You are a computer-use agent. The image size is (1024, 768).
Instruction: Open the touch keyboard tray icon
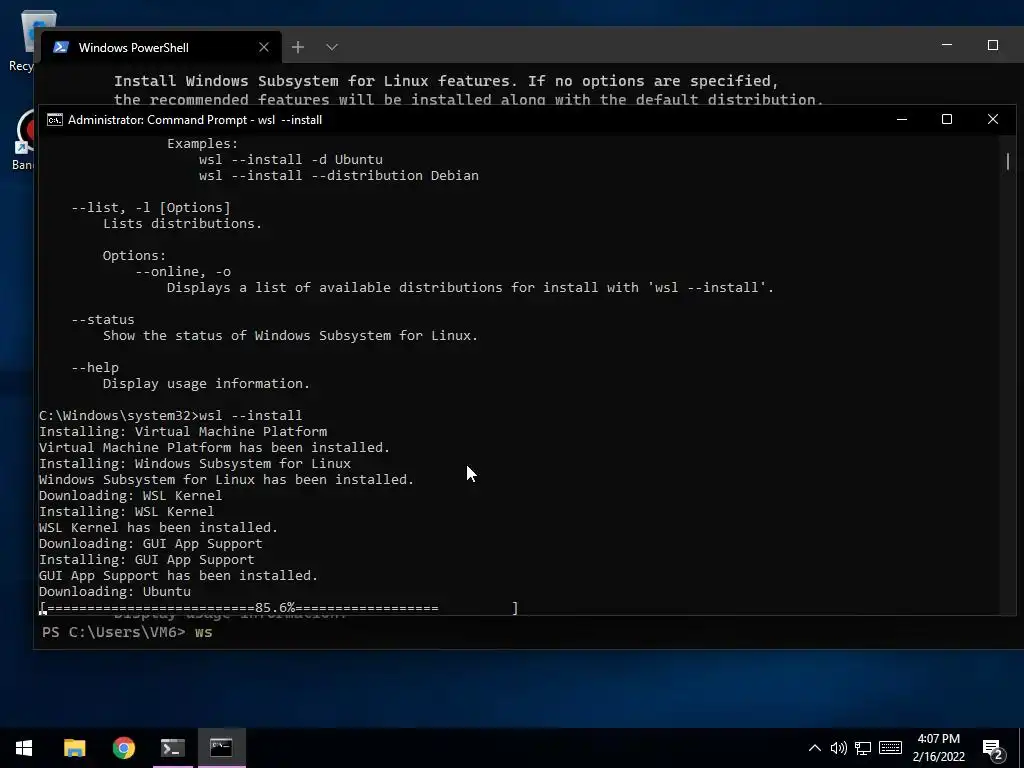click(x=890, y=748)
